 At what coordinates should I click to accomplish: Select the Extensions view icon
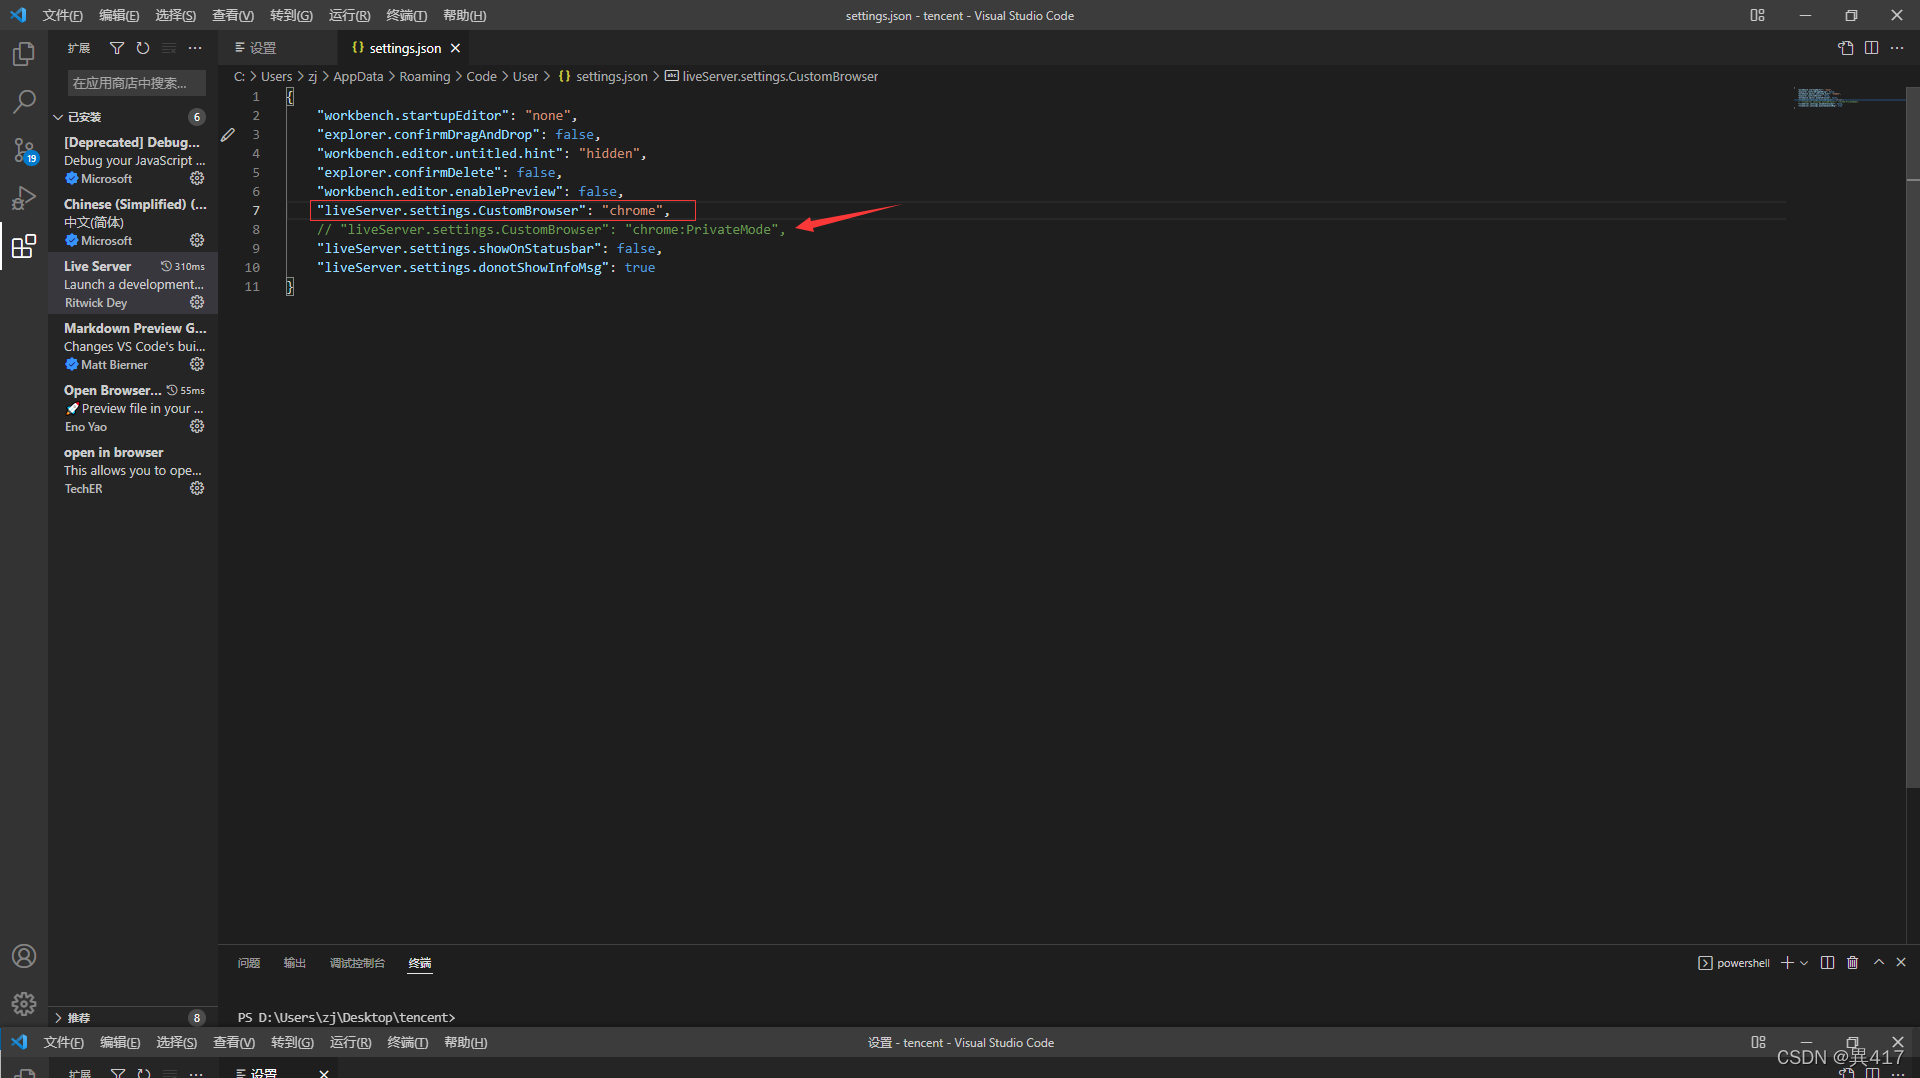click(x=24, y=246)
